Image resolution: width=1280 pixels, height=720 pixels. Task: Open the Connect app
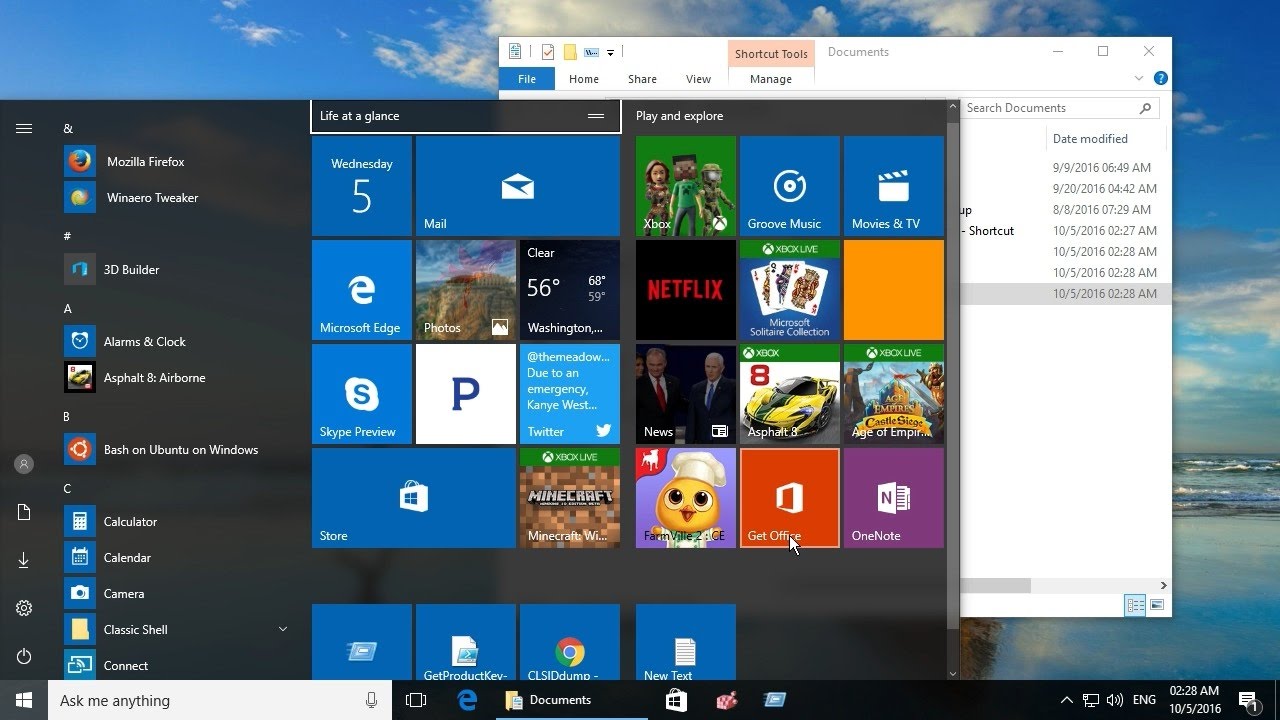pyautogui.click(x=180, y=665)
